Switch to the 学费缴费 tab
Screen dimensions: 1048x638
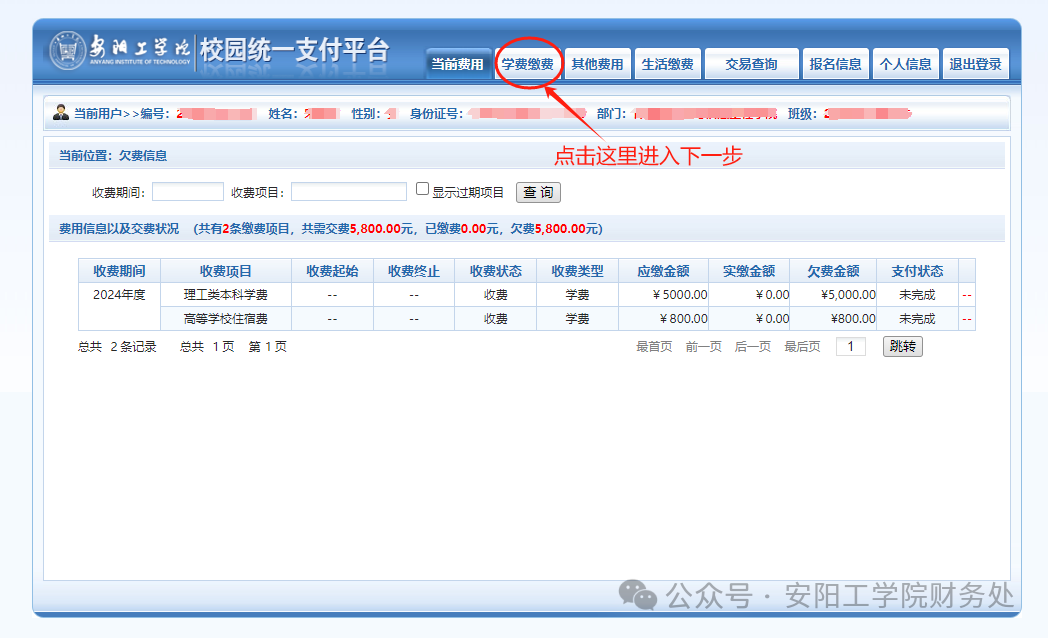(527, 64)
